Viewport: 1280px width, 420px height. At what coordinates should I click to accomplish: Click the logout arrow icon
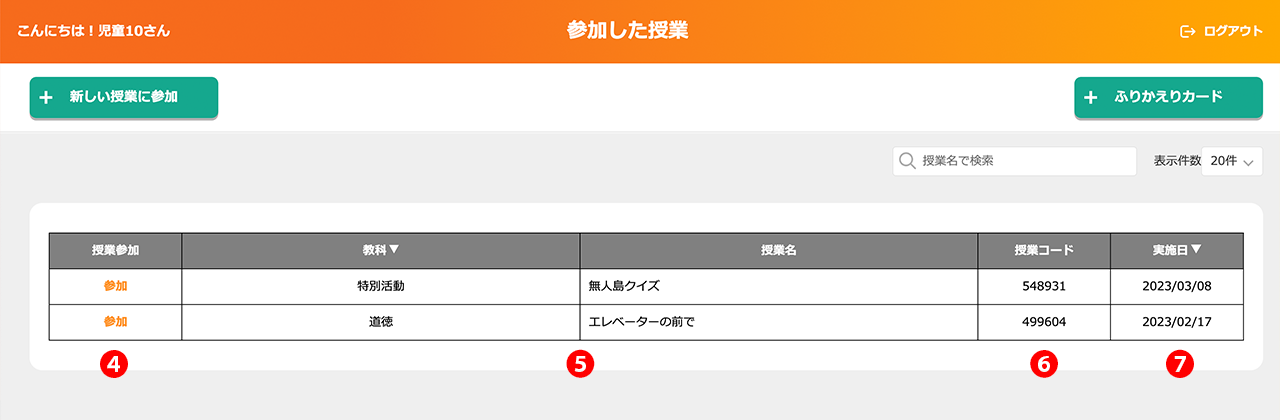click(1188, 31)
